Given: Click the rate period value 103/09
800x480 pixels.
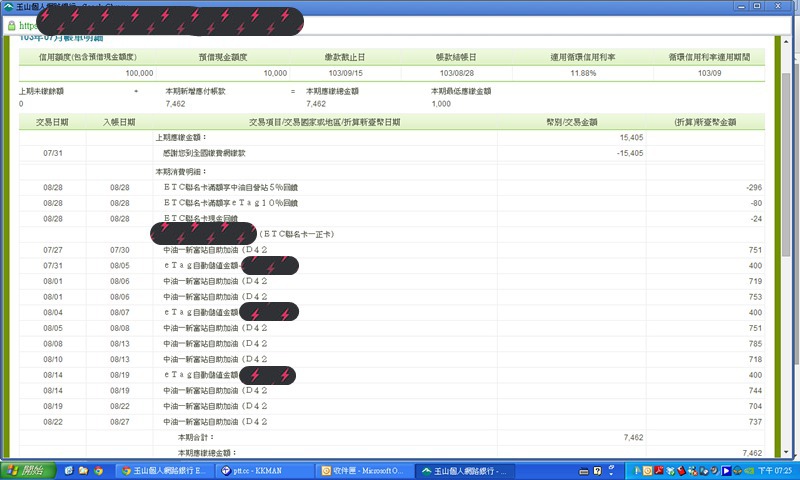Looking at the screenshot, I should [x=709, y=73].
